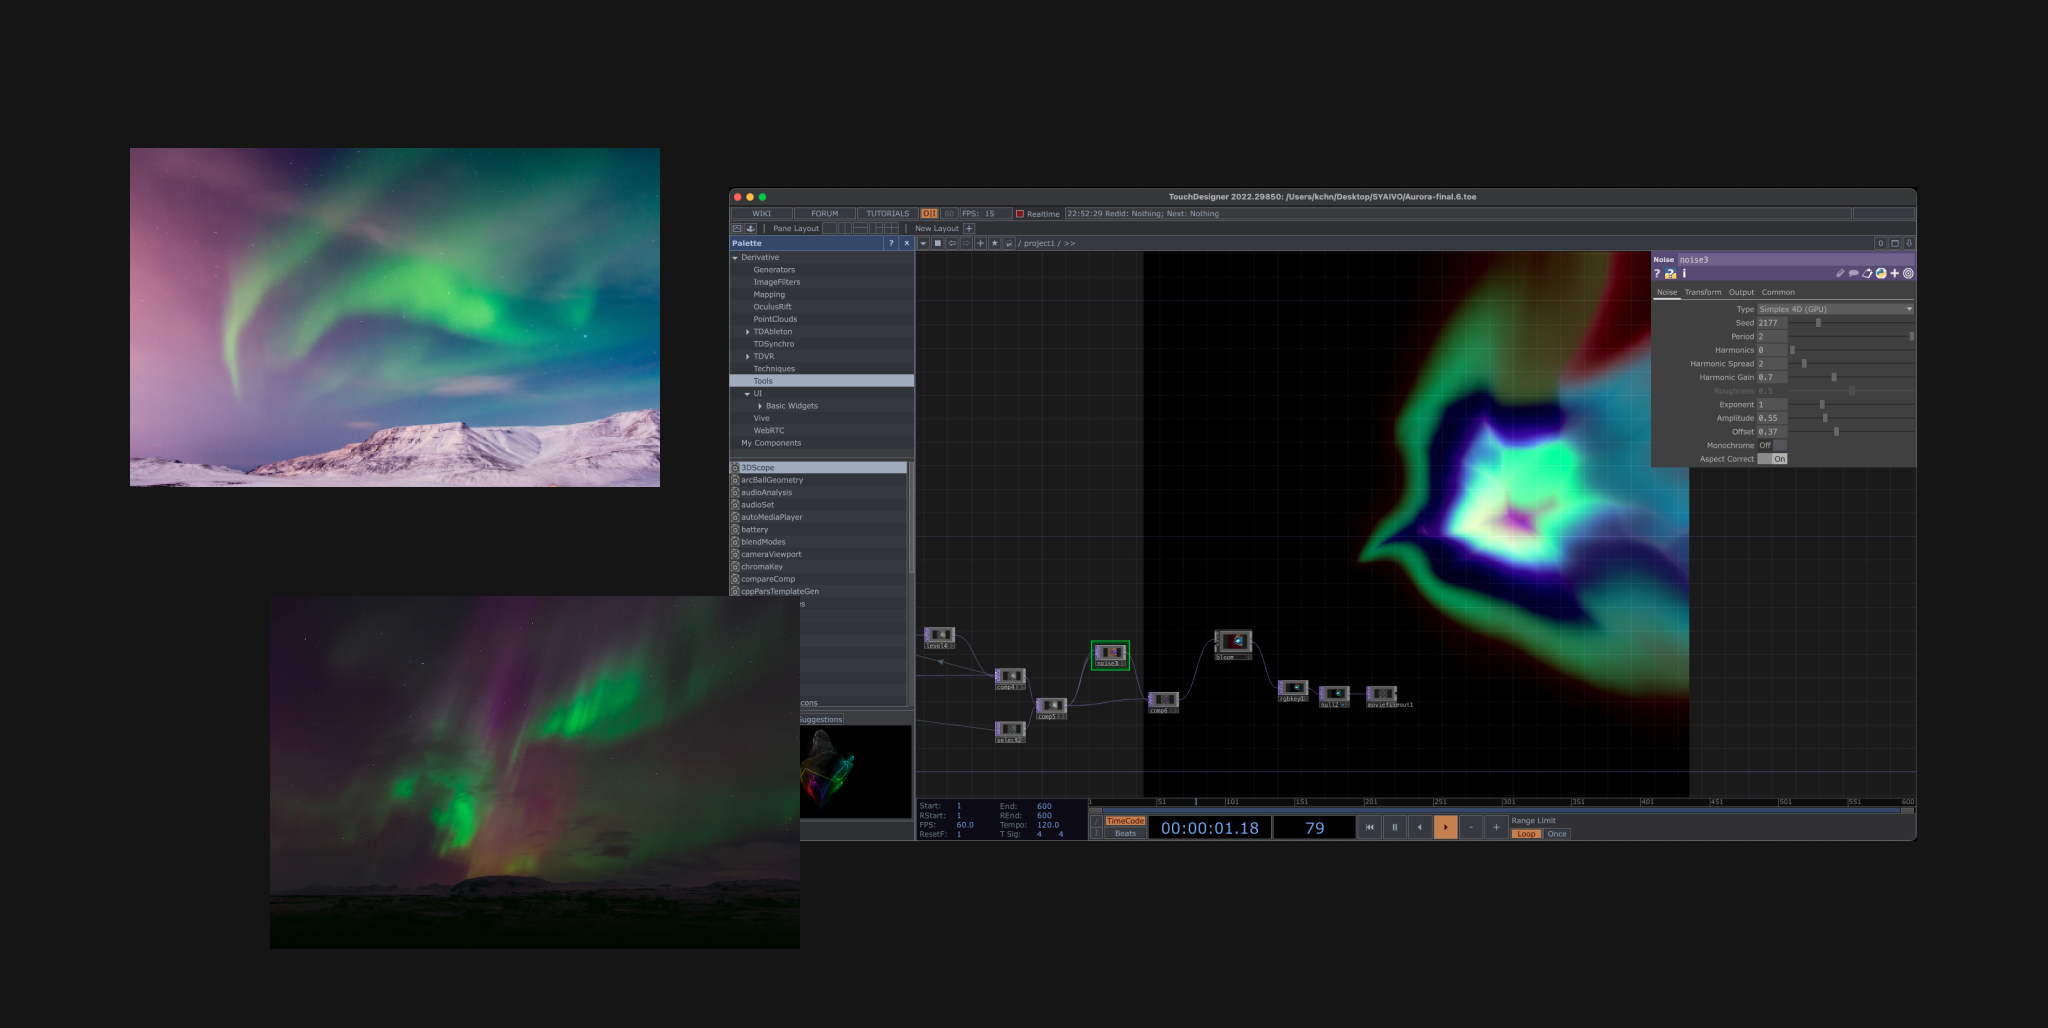2048x1028 pixels.
Task: Click the New Layout plus icon
Action: point(968,228)
